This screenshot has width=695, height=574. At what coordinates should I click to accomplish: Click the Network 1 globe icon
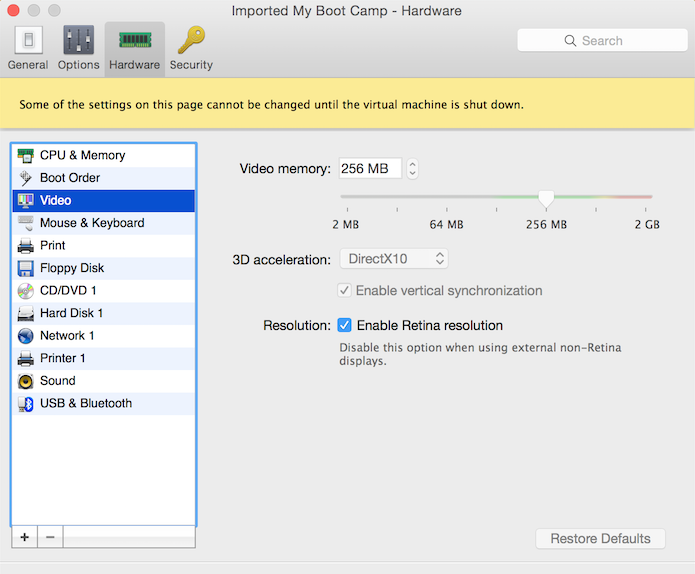coord(26,336)
